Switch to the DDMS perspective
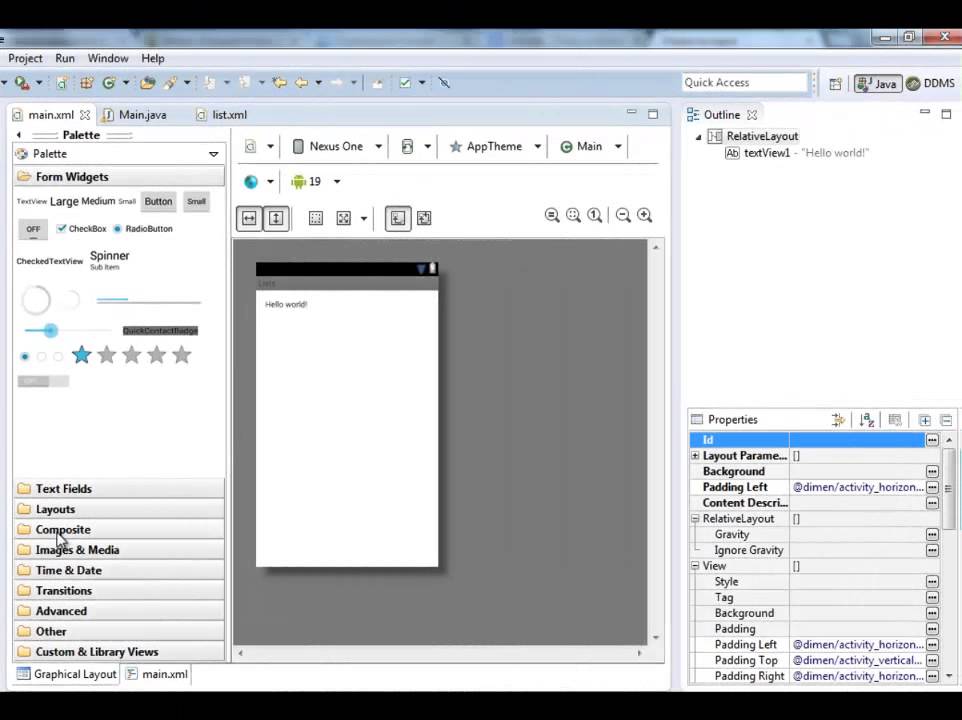This screenshot has height=720, width=962. [931, 83]
